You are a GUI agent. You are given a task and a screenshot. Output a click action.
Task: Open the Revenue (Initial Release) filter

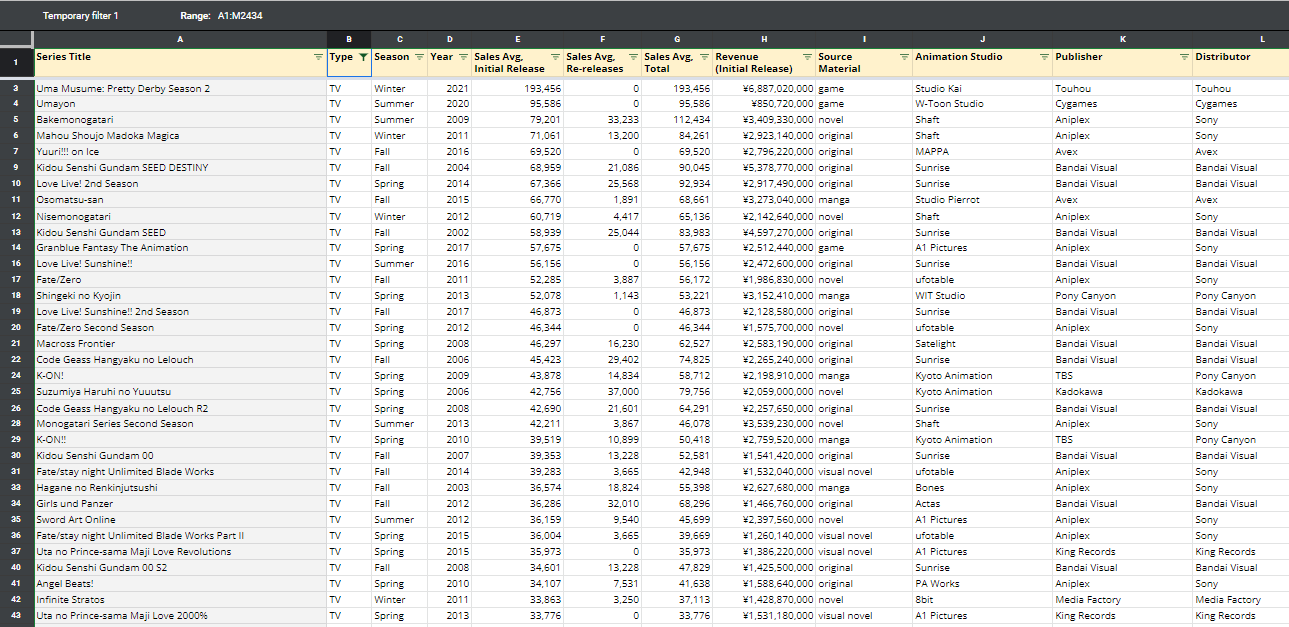807,57
